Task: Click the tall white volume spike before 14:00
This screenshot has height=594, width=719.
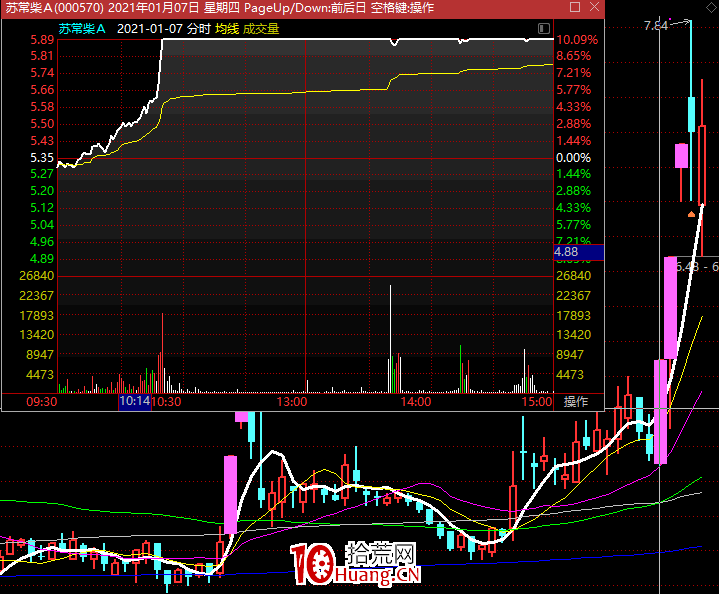Action: pyautogui.click(x=391, y=339)
